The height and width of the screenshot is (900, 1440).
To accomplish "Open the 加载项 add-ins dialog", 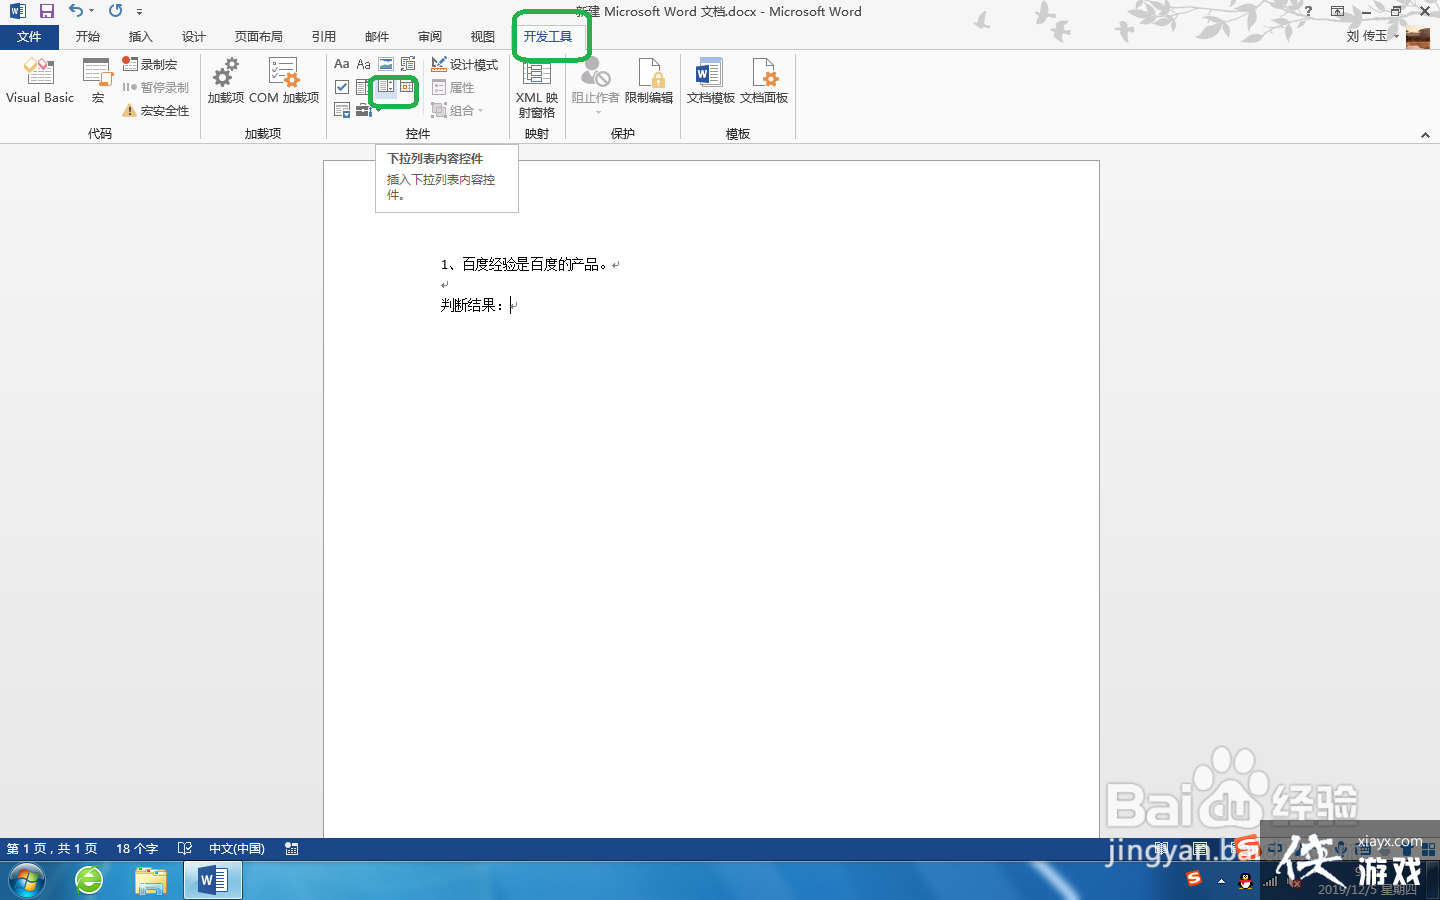I will (226, 80).
